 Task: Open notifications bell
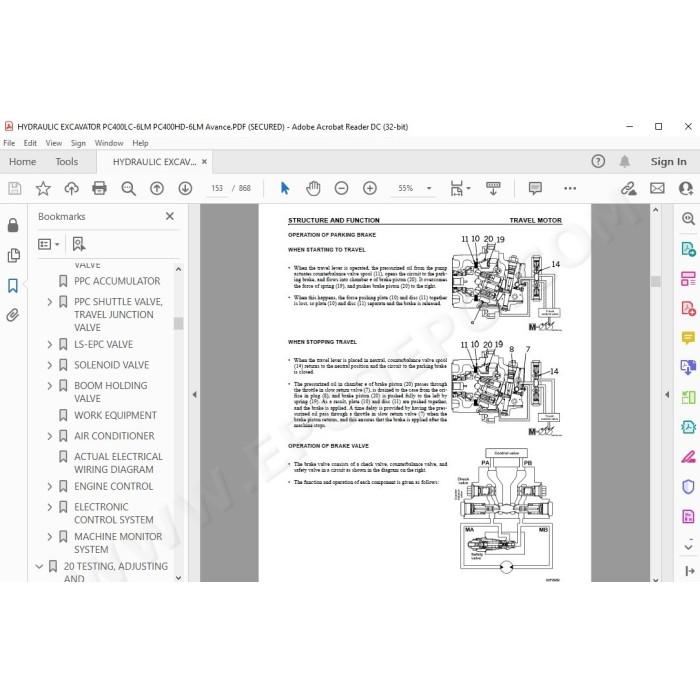(625, 161)
